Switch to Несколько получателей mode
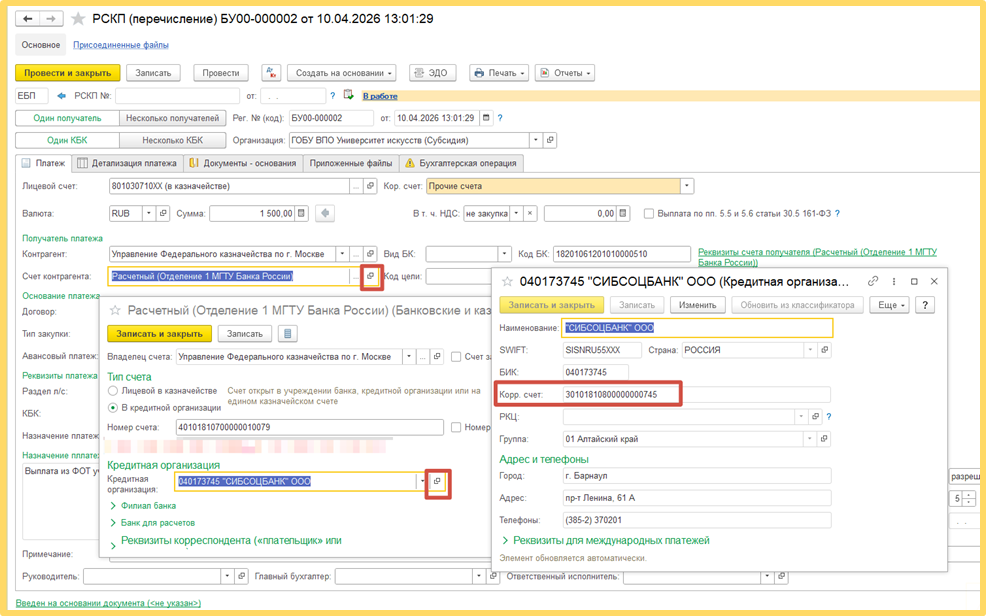 (x=172, y=118)
